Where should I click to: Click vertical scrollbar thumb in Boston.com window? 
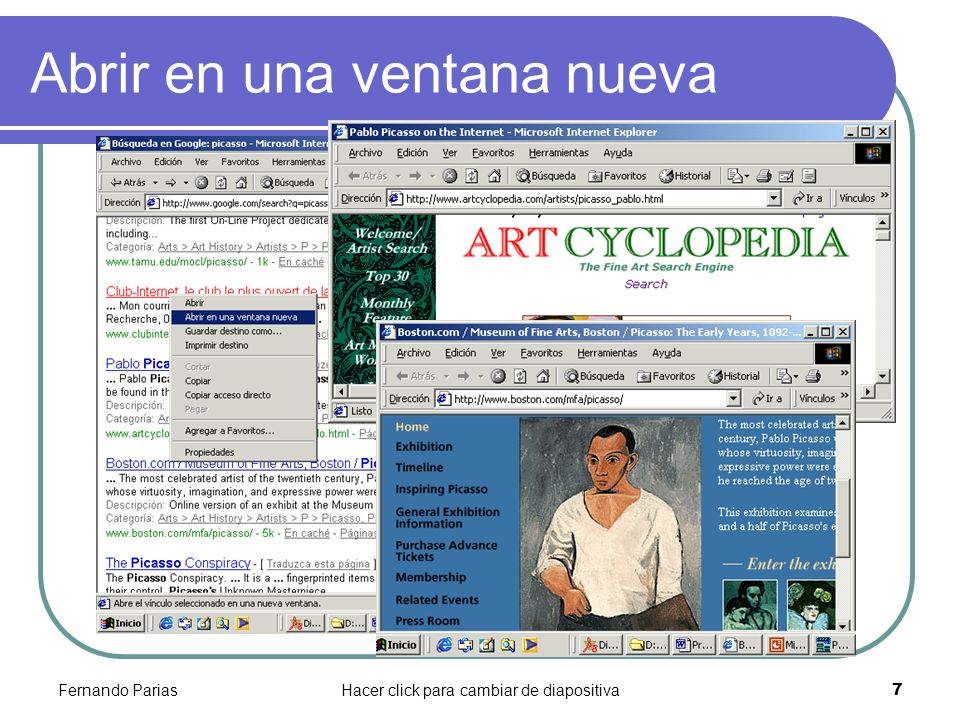coord(843,518)
